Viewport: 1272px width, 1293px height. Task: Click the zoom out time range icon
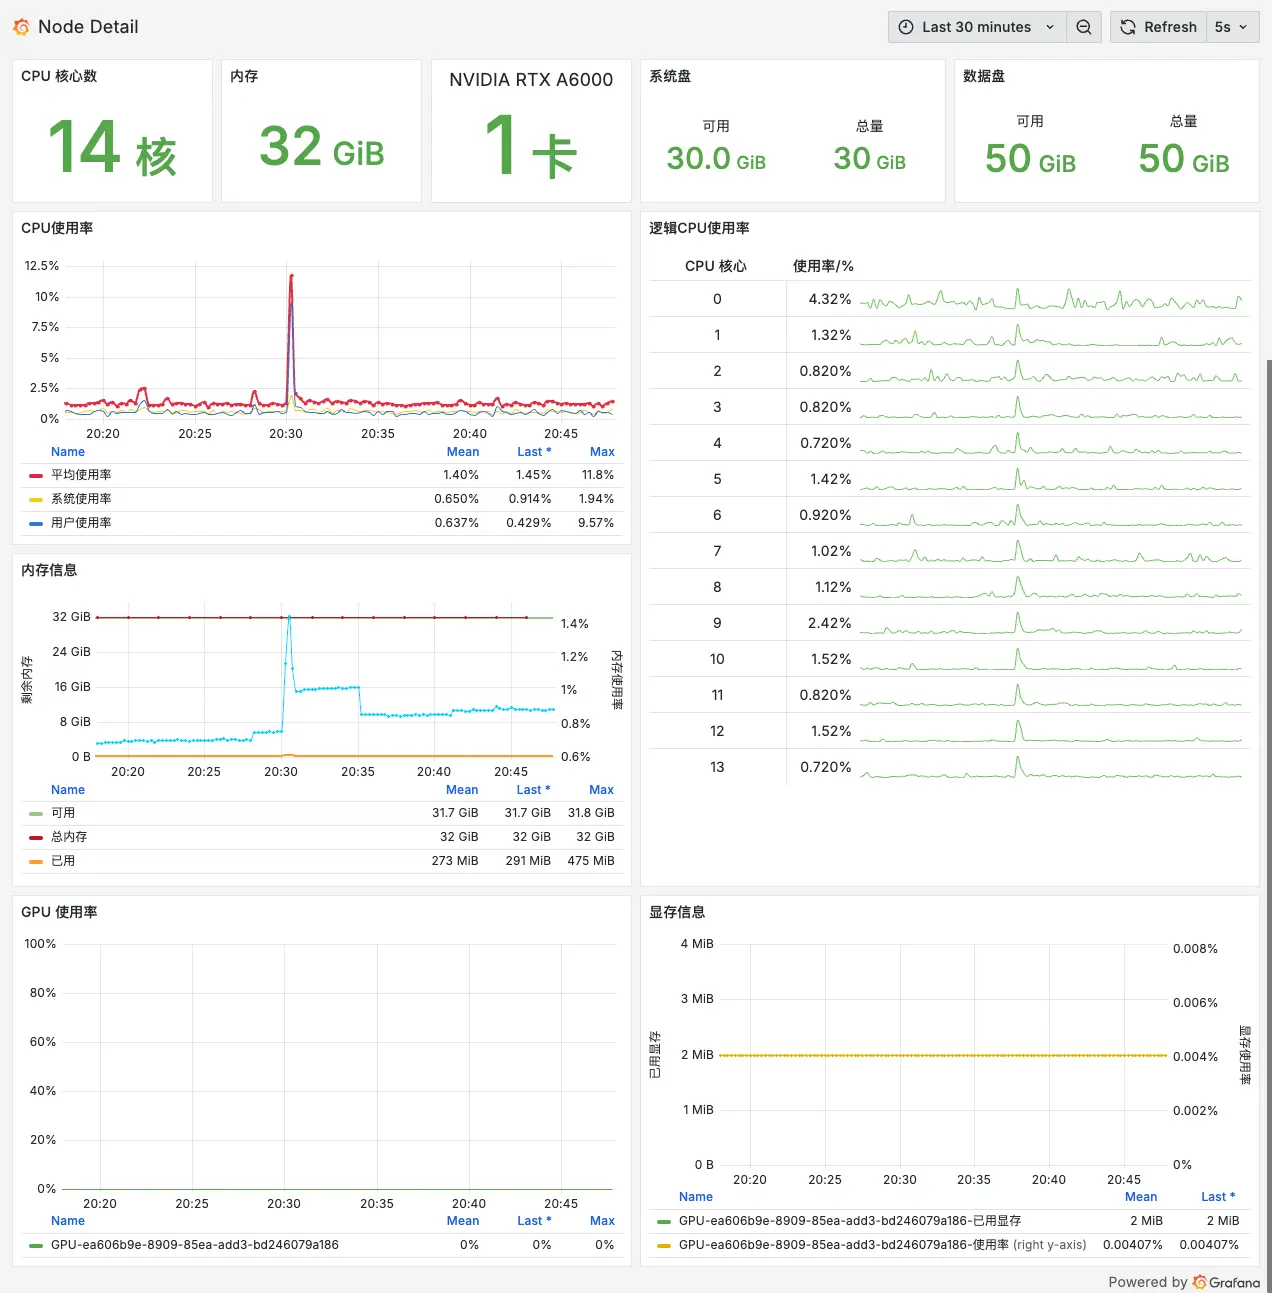coord(1083,27)
